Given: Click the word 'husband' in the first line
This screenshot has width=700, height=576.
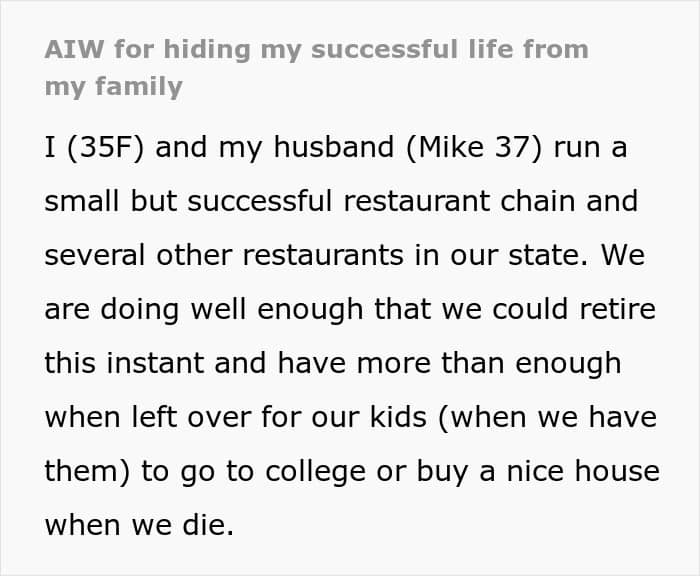Looking at the screenshot, I should click(x=334, y=147).
